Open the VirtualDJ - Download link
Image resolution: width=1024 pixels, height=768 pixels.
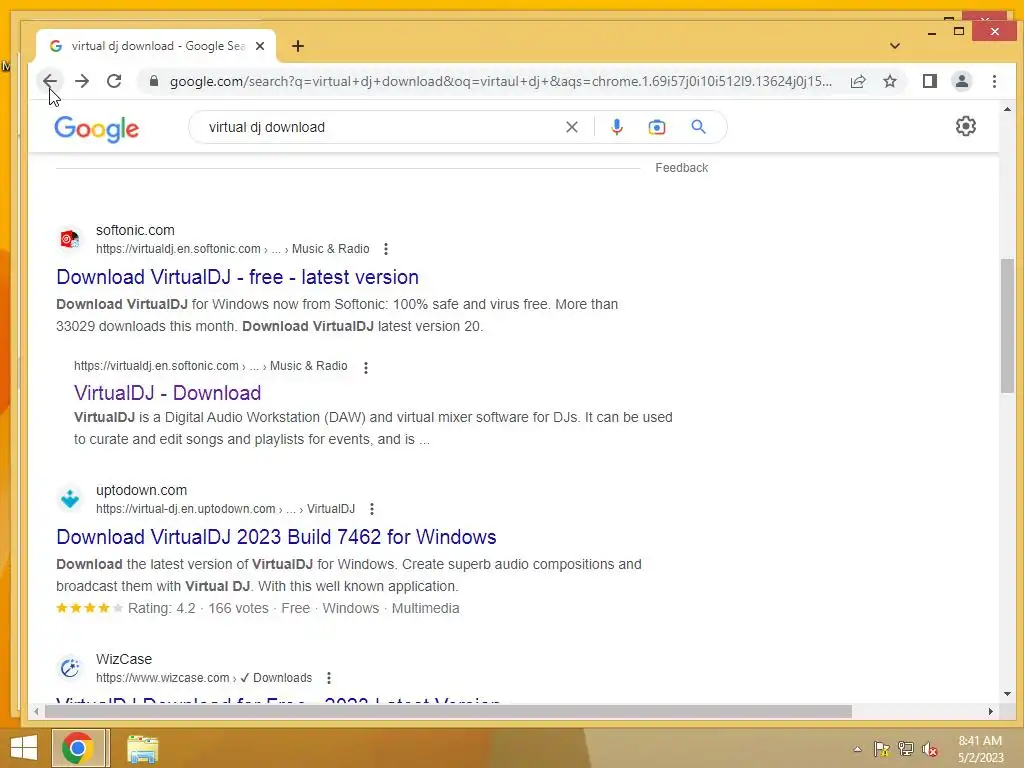(168, 392)
